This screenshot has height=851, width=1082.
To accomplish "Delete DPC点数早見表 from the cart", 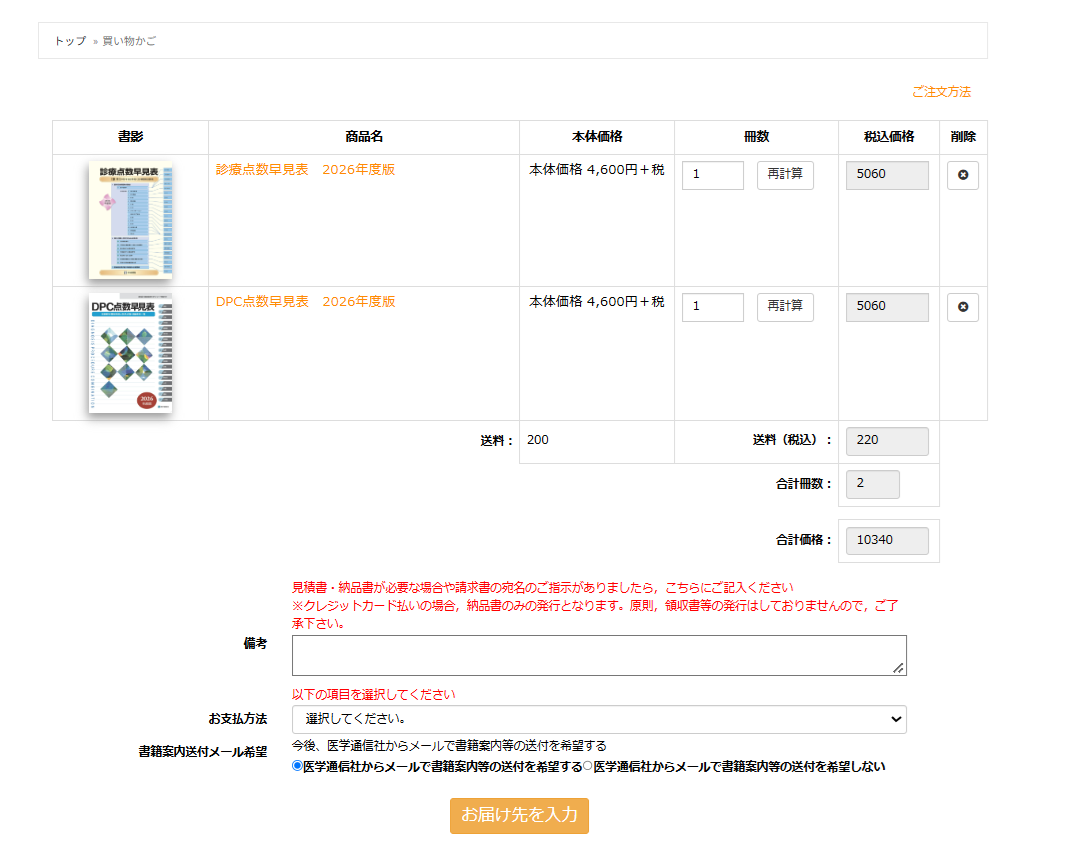I will (963, 307).
